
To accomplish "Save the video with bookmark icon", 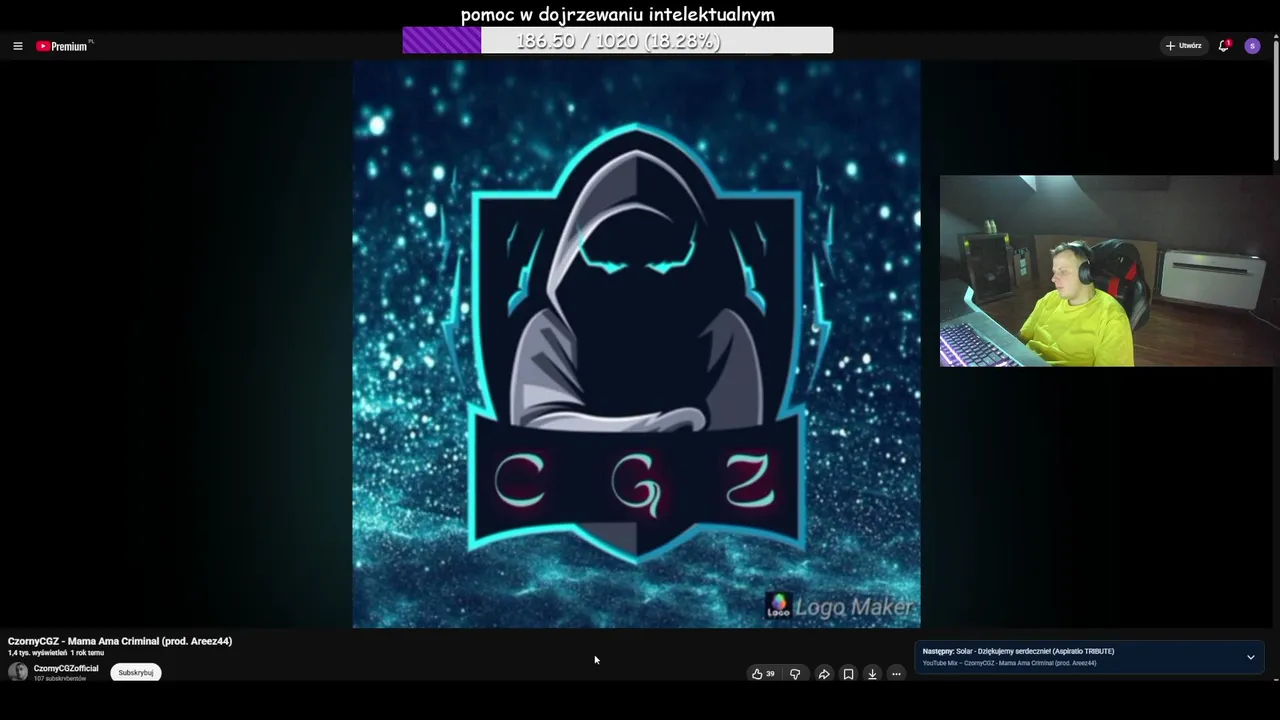I will [848, 674].
